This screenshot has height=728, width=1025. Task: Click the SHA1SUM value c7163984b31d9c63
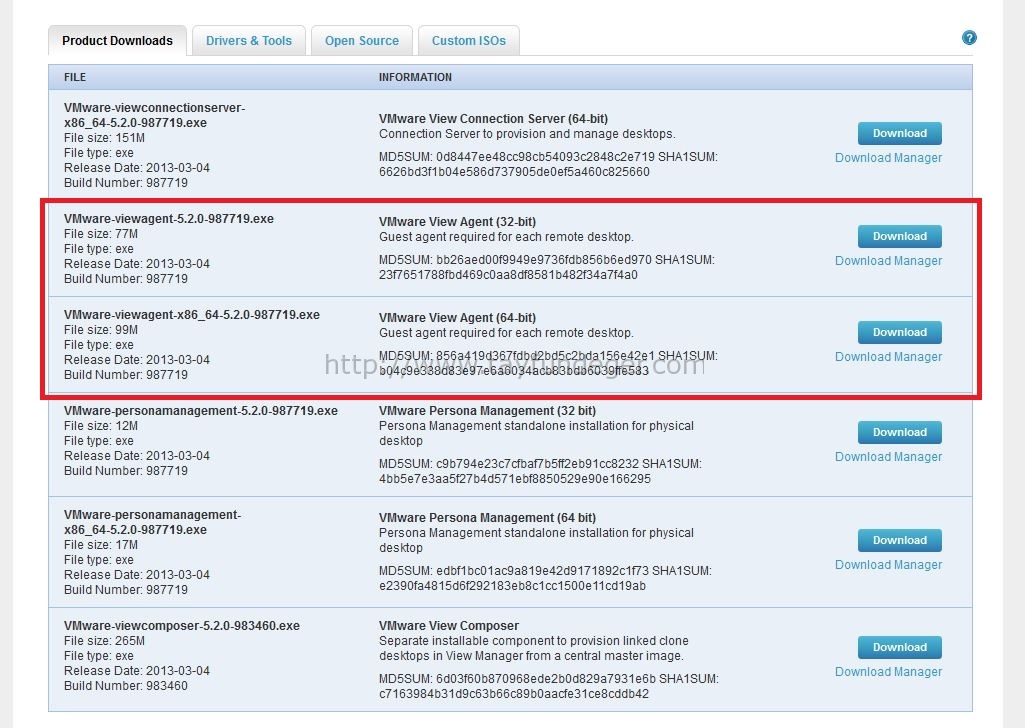(514, 694)
